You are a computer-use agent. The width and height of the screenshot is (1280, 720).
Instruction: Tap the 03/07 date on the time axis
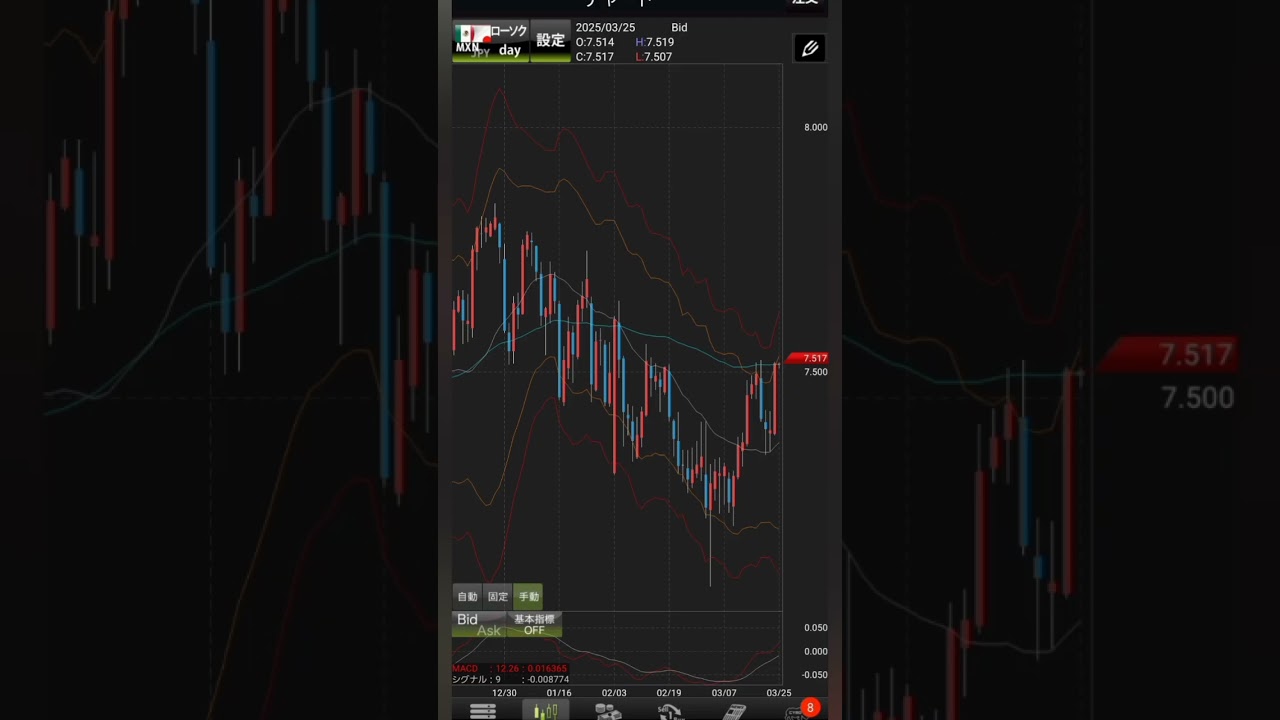click(724, 692)
